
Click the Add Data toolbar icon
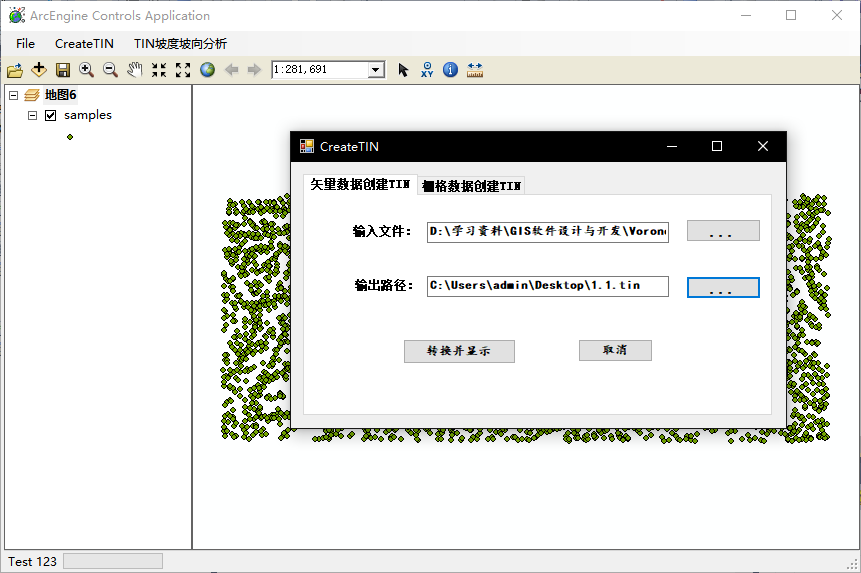tap(39, 70)
